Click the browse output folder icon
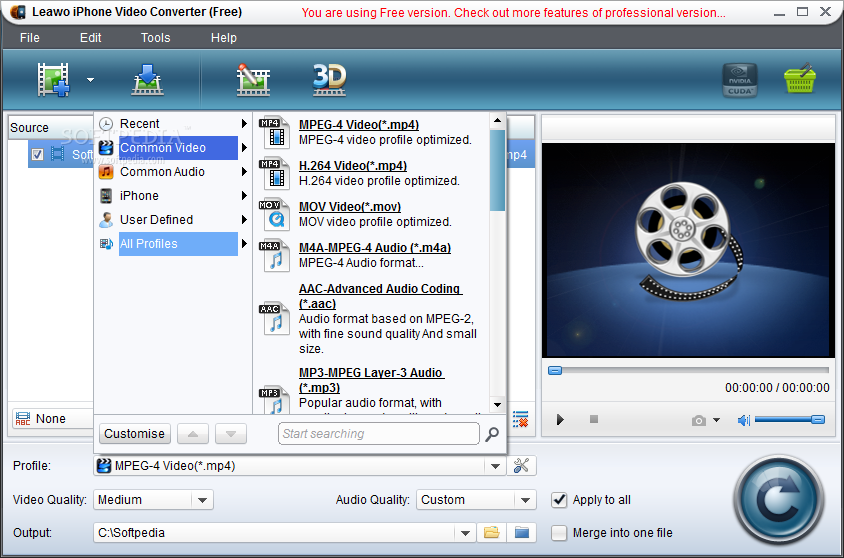The width and height of the screenshot is (844, 558). point(491,533)
